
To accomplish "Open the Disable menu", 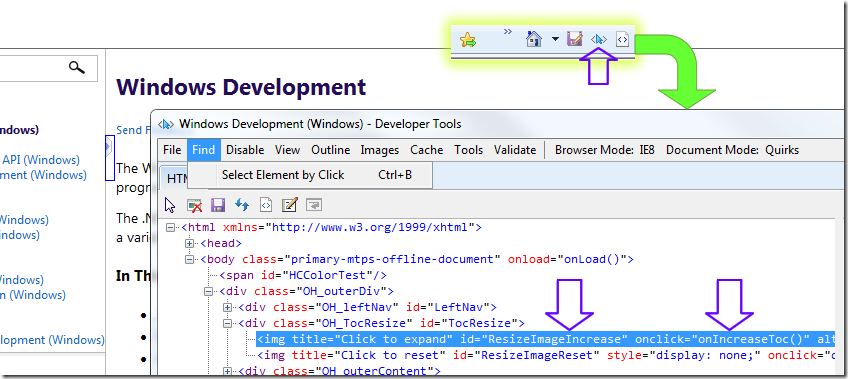I will point(245,150).
